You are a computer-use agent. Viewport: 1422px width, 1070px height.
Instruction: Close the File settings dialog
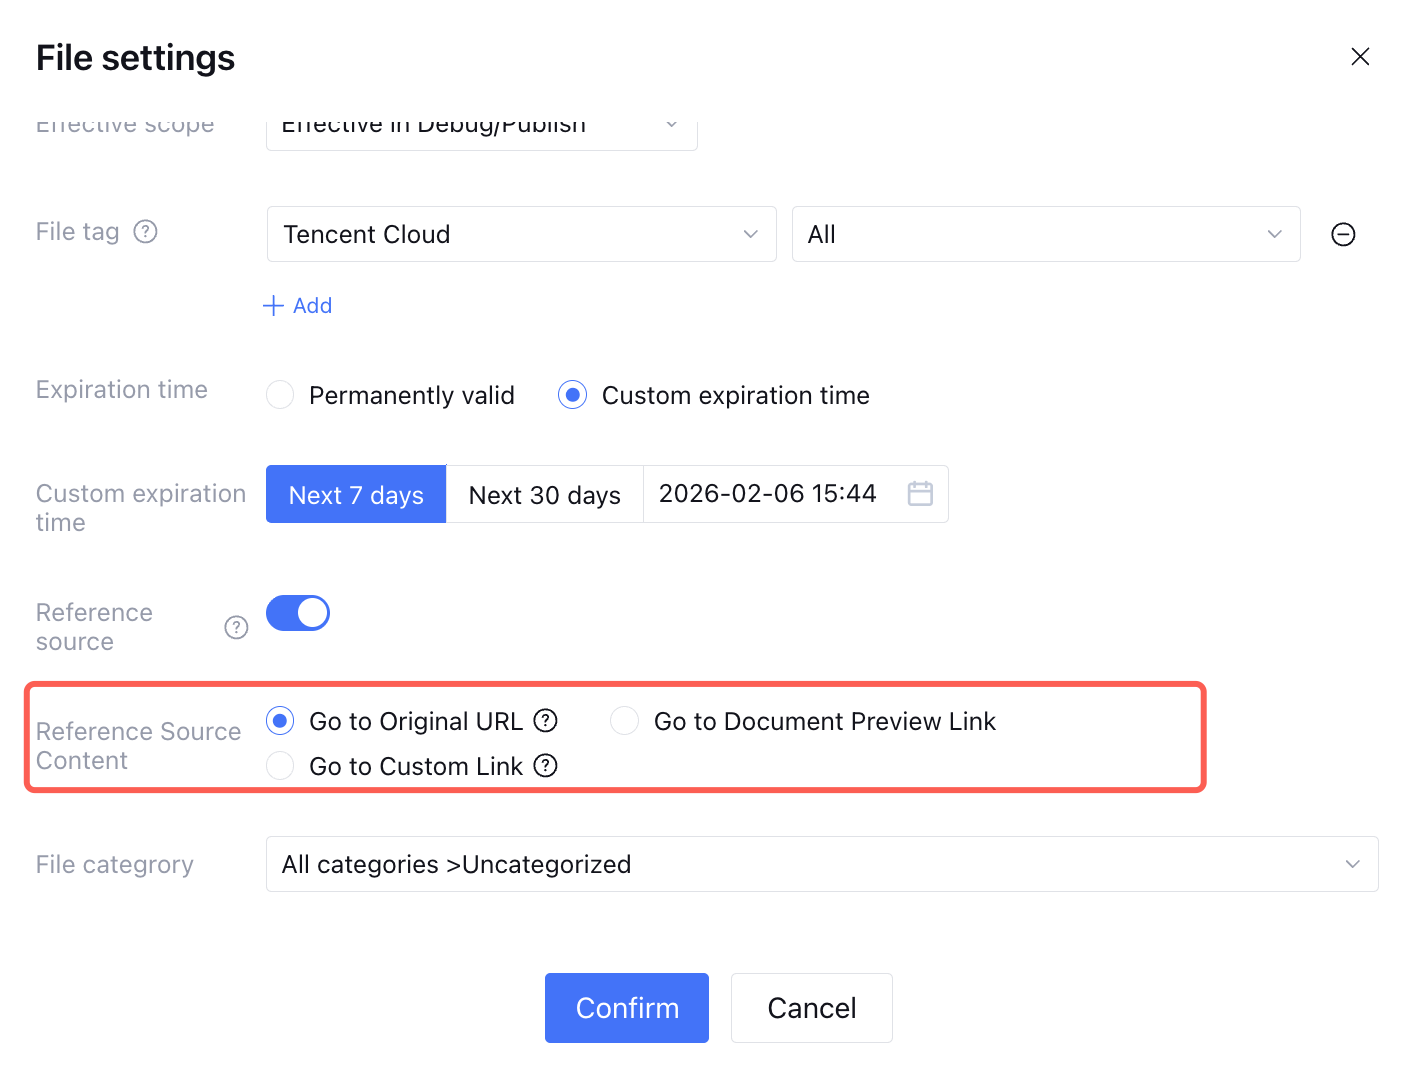coord(1360,57)
